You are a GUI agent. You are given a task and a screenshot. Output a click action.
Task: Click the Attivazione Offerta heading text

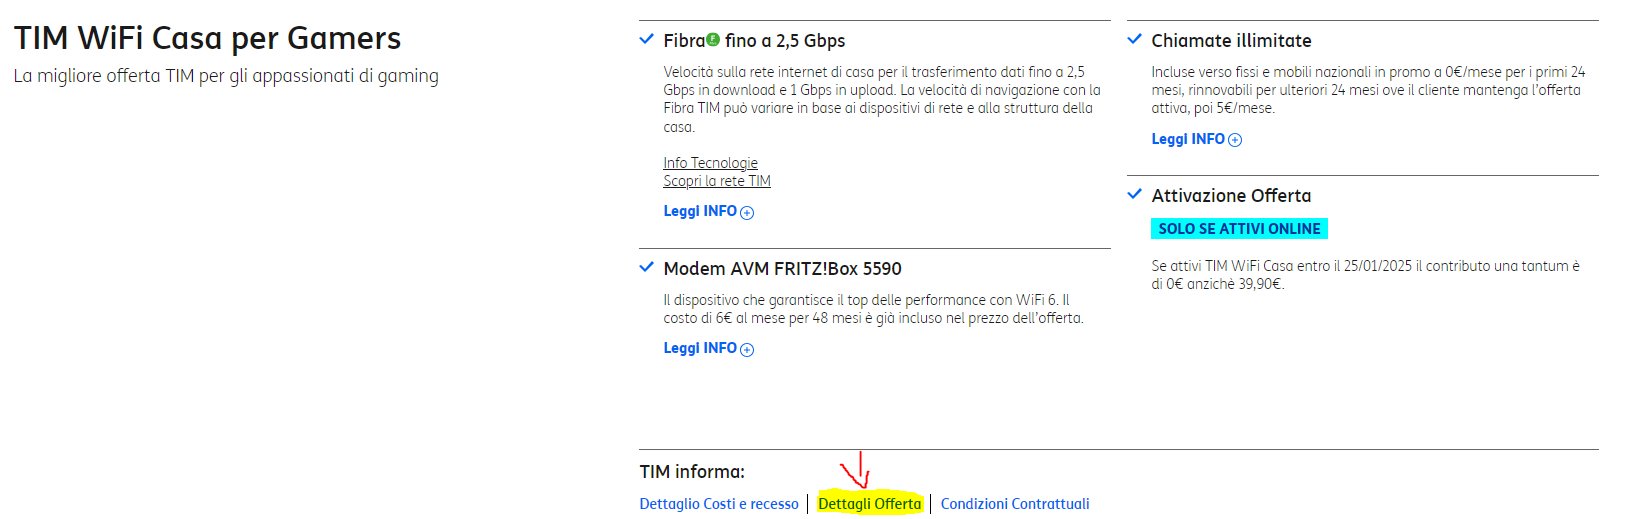pos(1231,196)
